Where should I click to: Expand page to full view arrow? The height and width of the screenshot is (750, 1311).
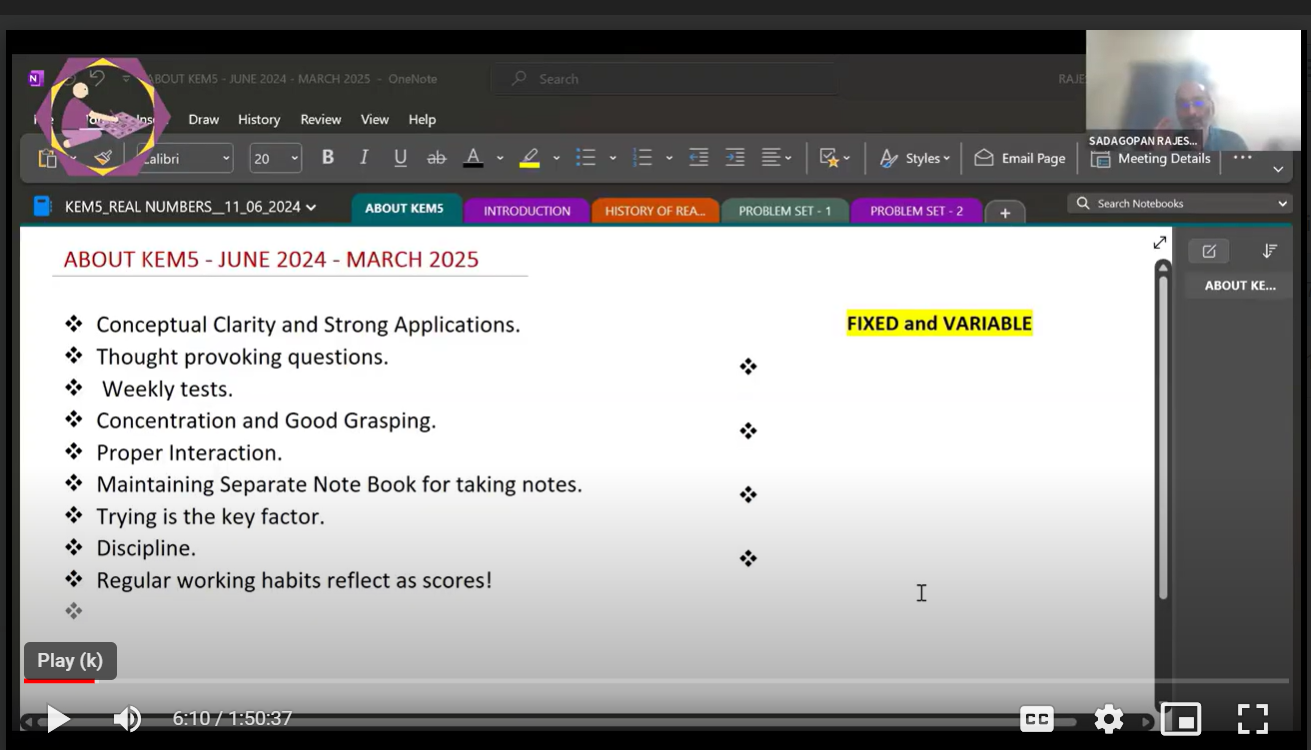pos(1160,243)
